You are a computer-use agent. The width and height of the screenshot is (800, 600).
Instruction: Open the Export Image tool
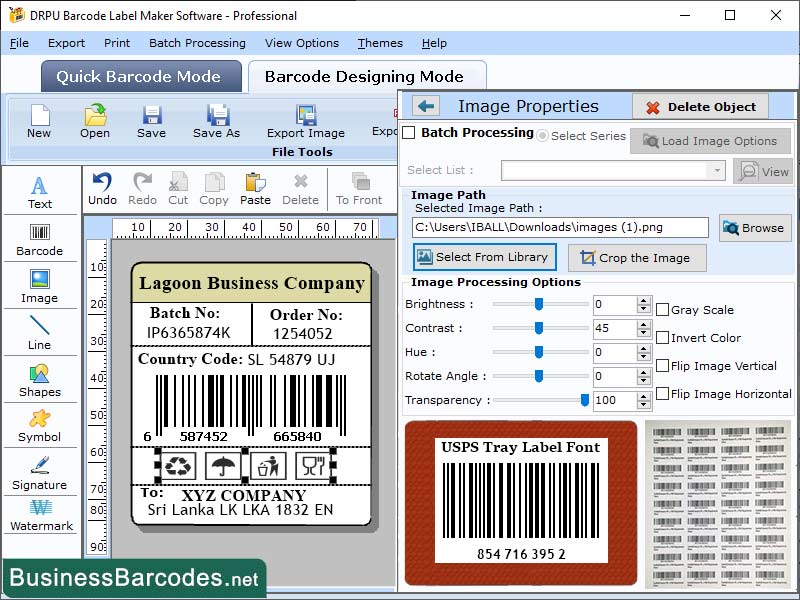coord(305,122)
